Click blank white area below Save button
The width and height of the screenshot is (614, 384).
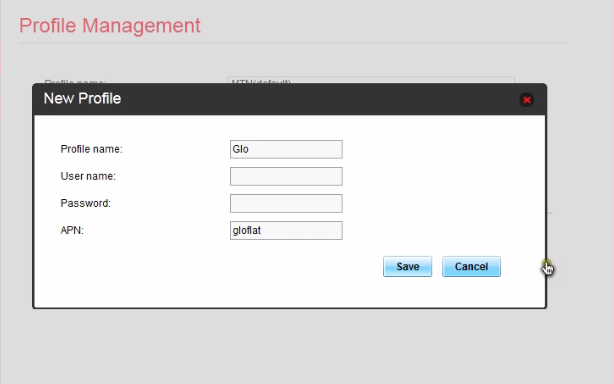407,292
